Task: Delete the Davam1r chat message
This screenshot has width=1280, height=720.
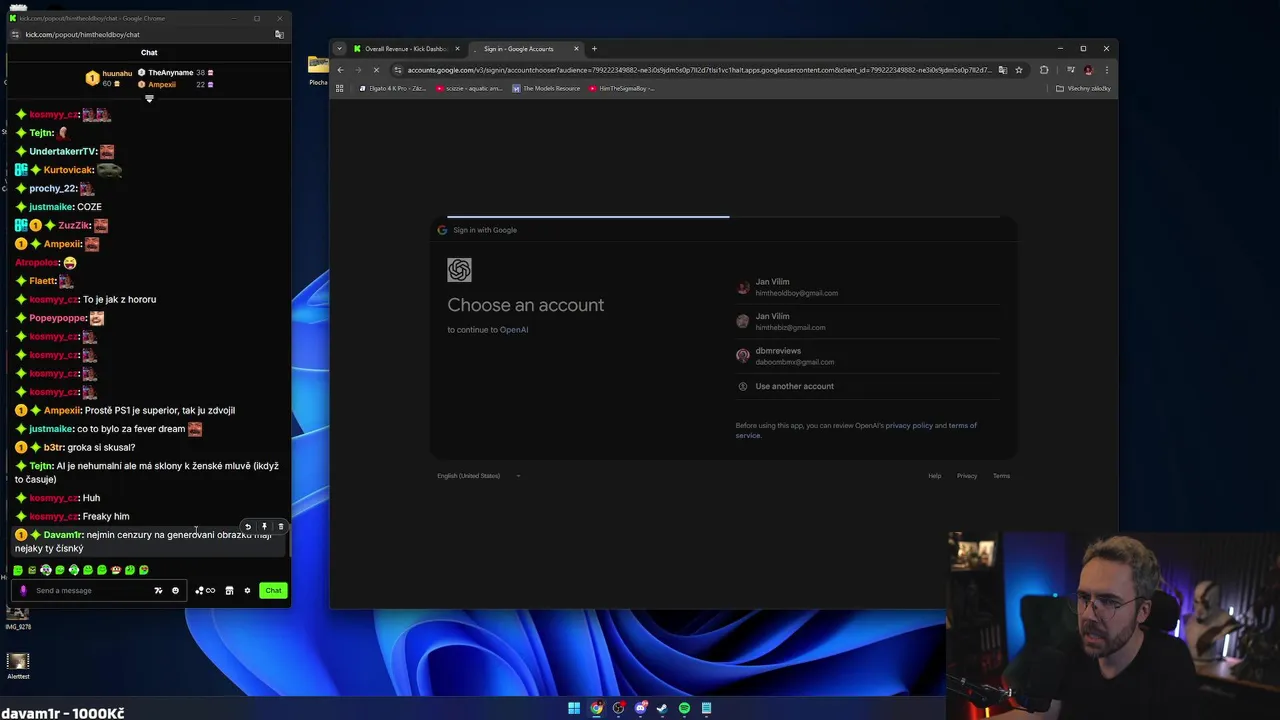Action: click(281, 527)
